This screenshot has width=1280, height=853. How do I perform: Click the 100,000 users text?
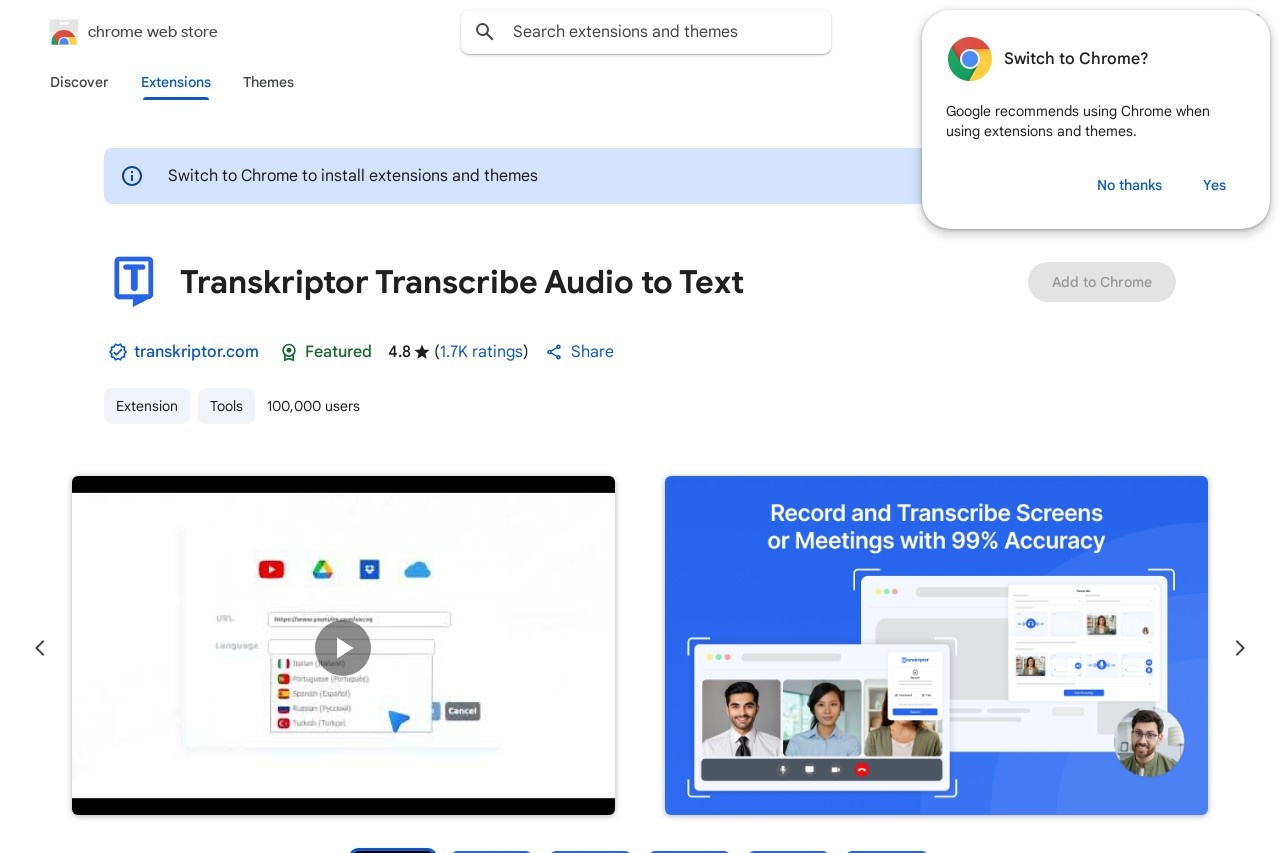tap(313, 406)
